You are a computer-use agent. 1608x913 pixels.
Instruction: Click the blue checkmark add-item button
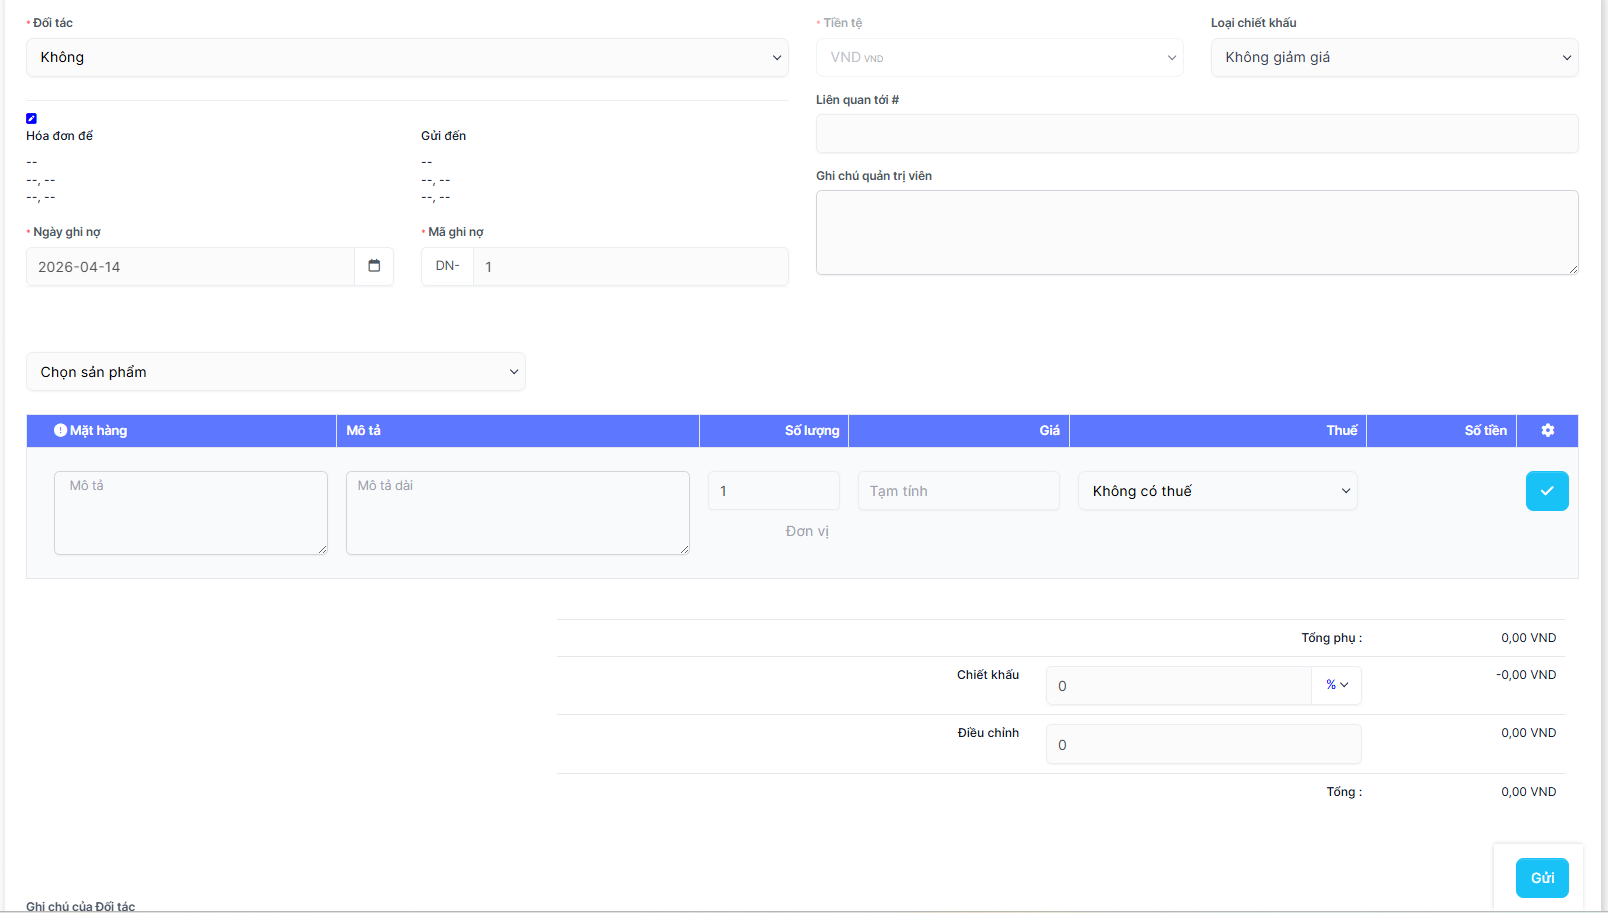click(x=1546, y=491)
